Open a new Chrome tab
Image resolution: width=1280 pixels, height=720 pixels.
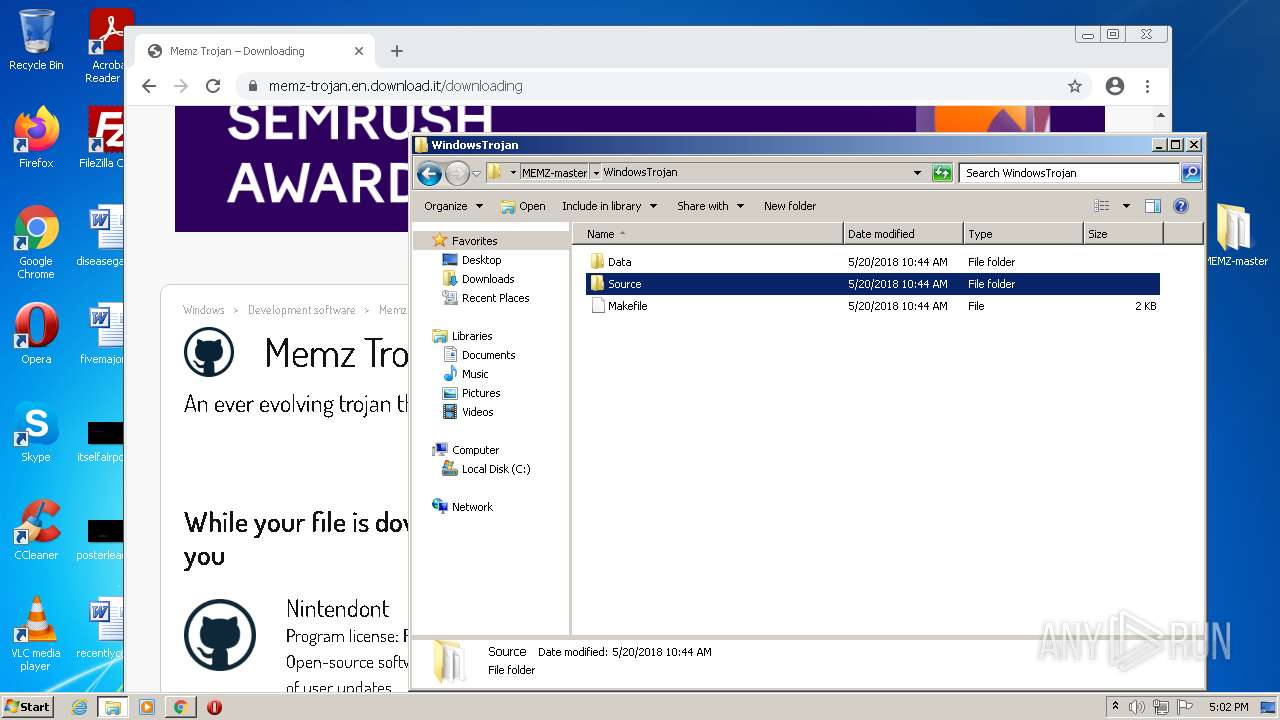[x=397, y=51]
